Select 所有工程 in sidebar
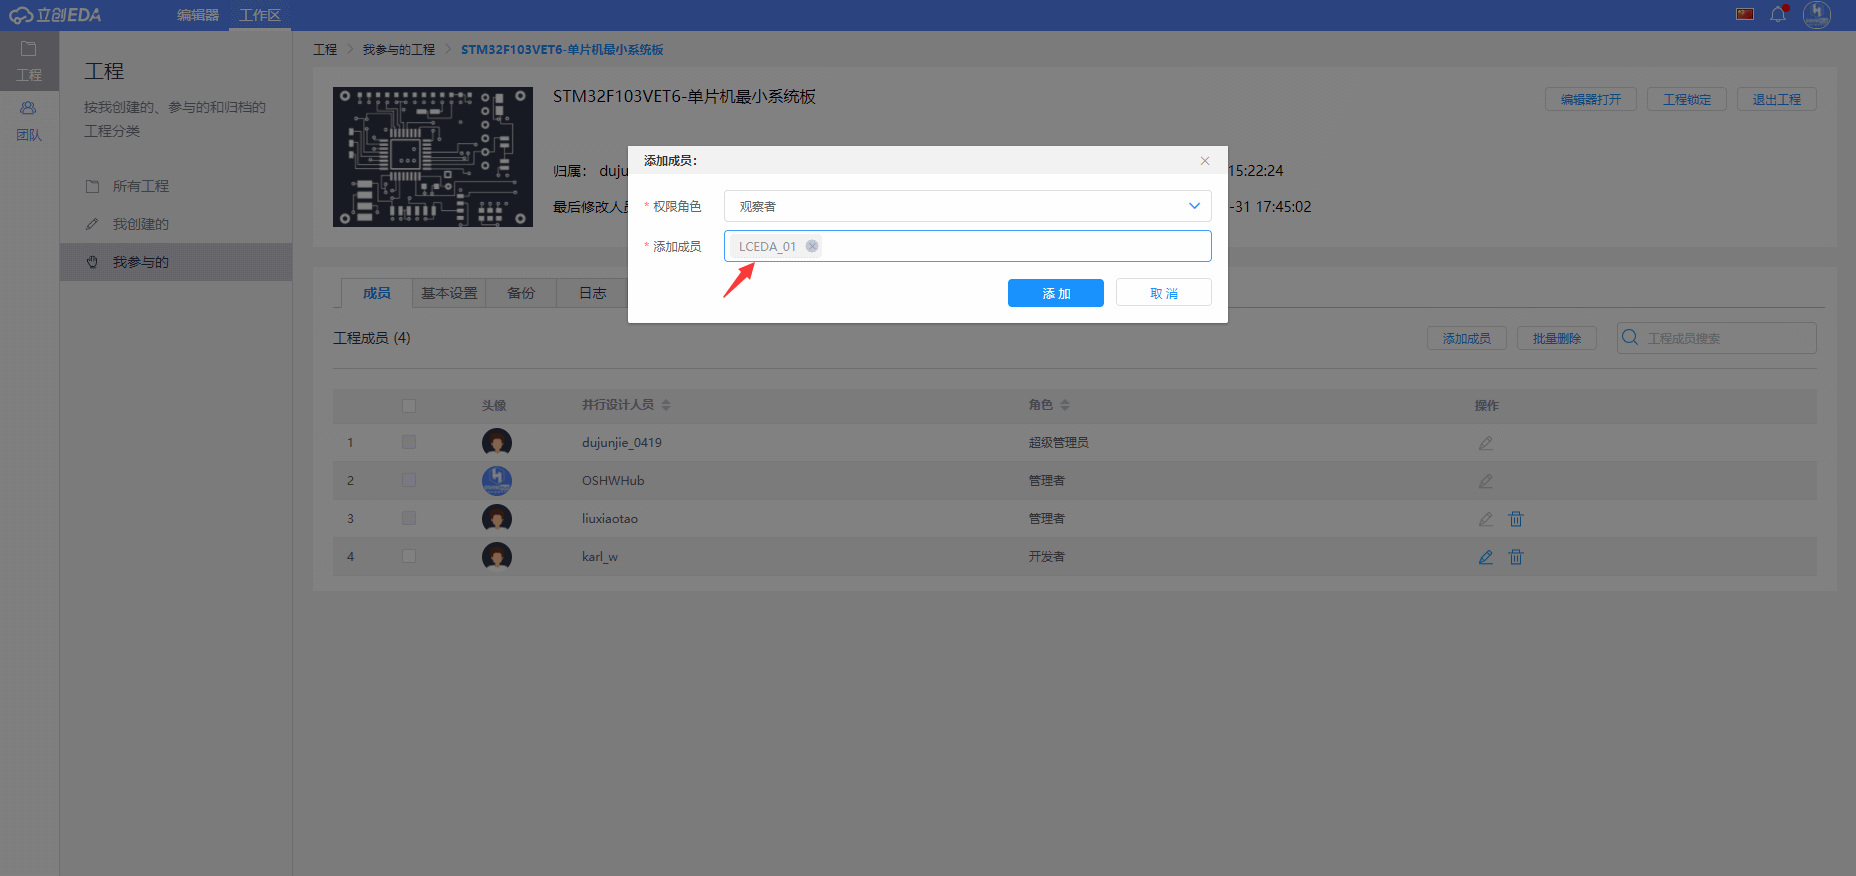 [x=176, y=186]
